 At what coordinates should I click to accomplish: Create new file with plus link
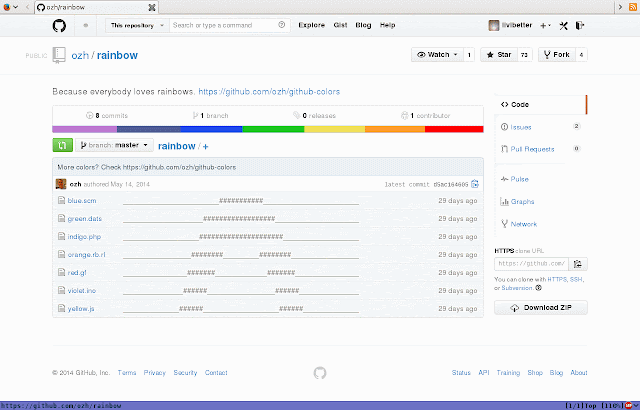(x=205, y=146)
